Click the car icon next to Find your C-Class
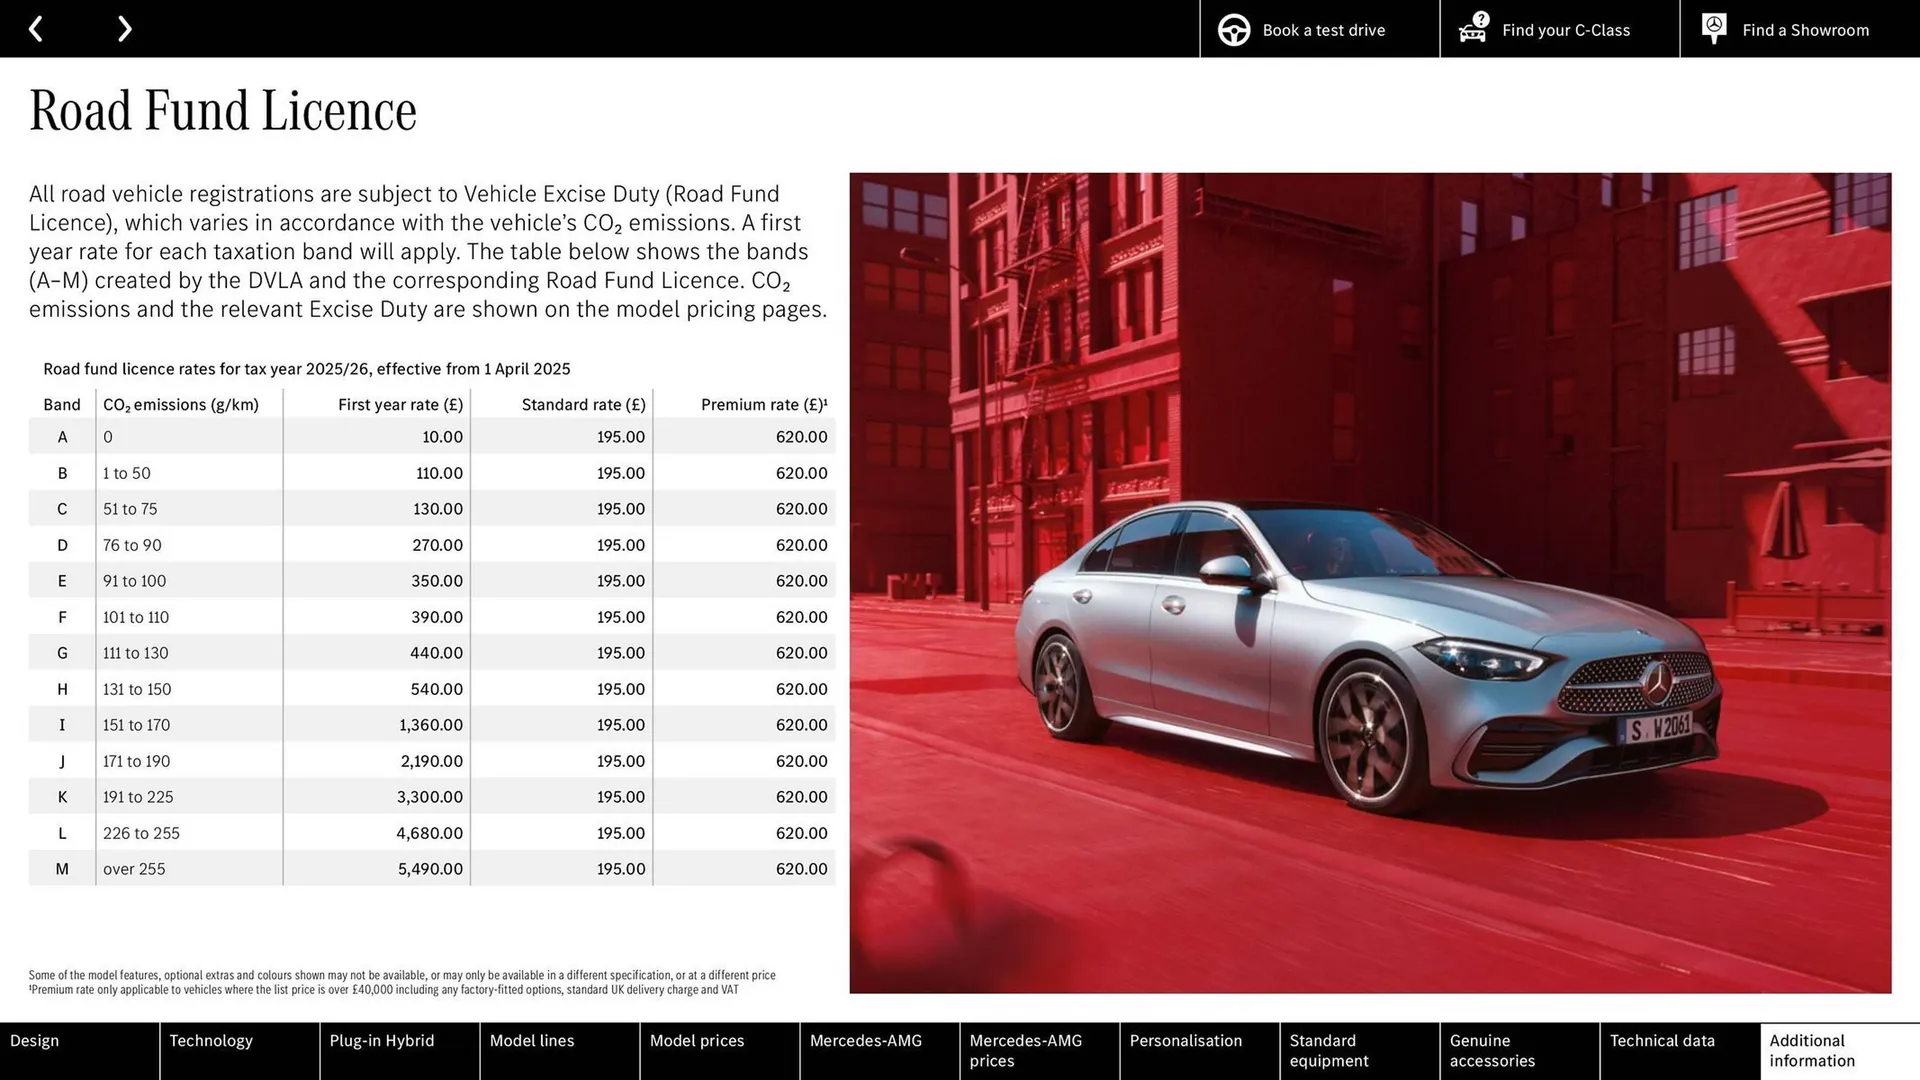Image resolution: width=1920 pixels, height=1080 pixels. tap(1471, 32)
